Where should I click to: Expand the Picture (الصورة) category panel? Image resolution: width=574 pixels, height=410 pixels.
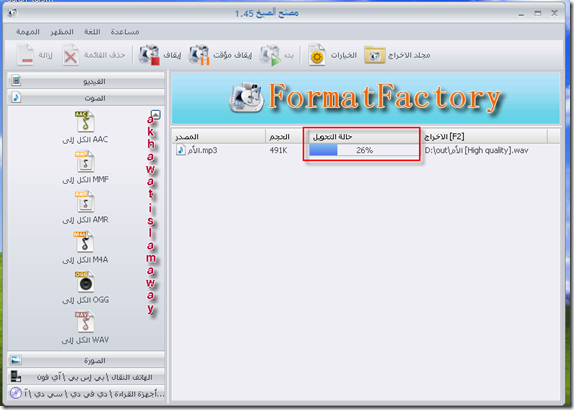tap(86, 360)
